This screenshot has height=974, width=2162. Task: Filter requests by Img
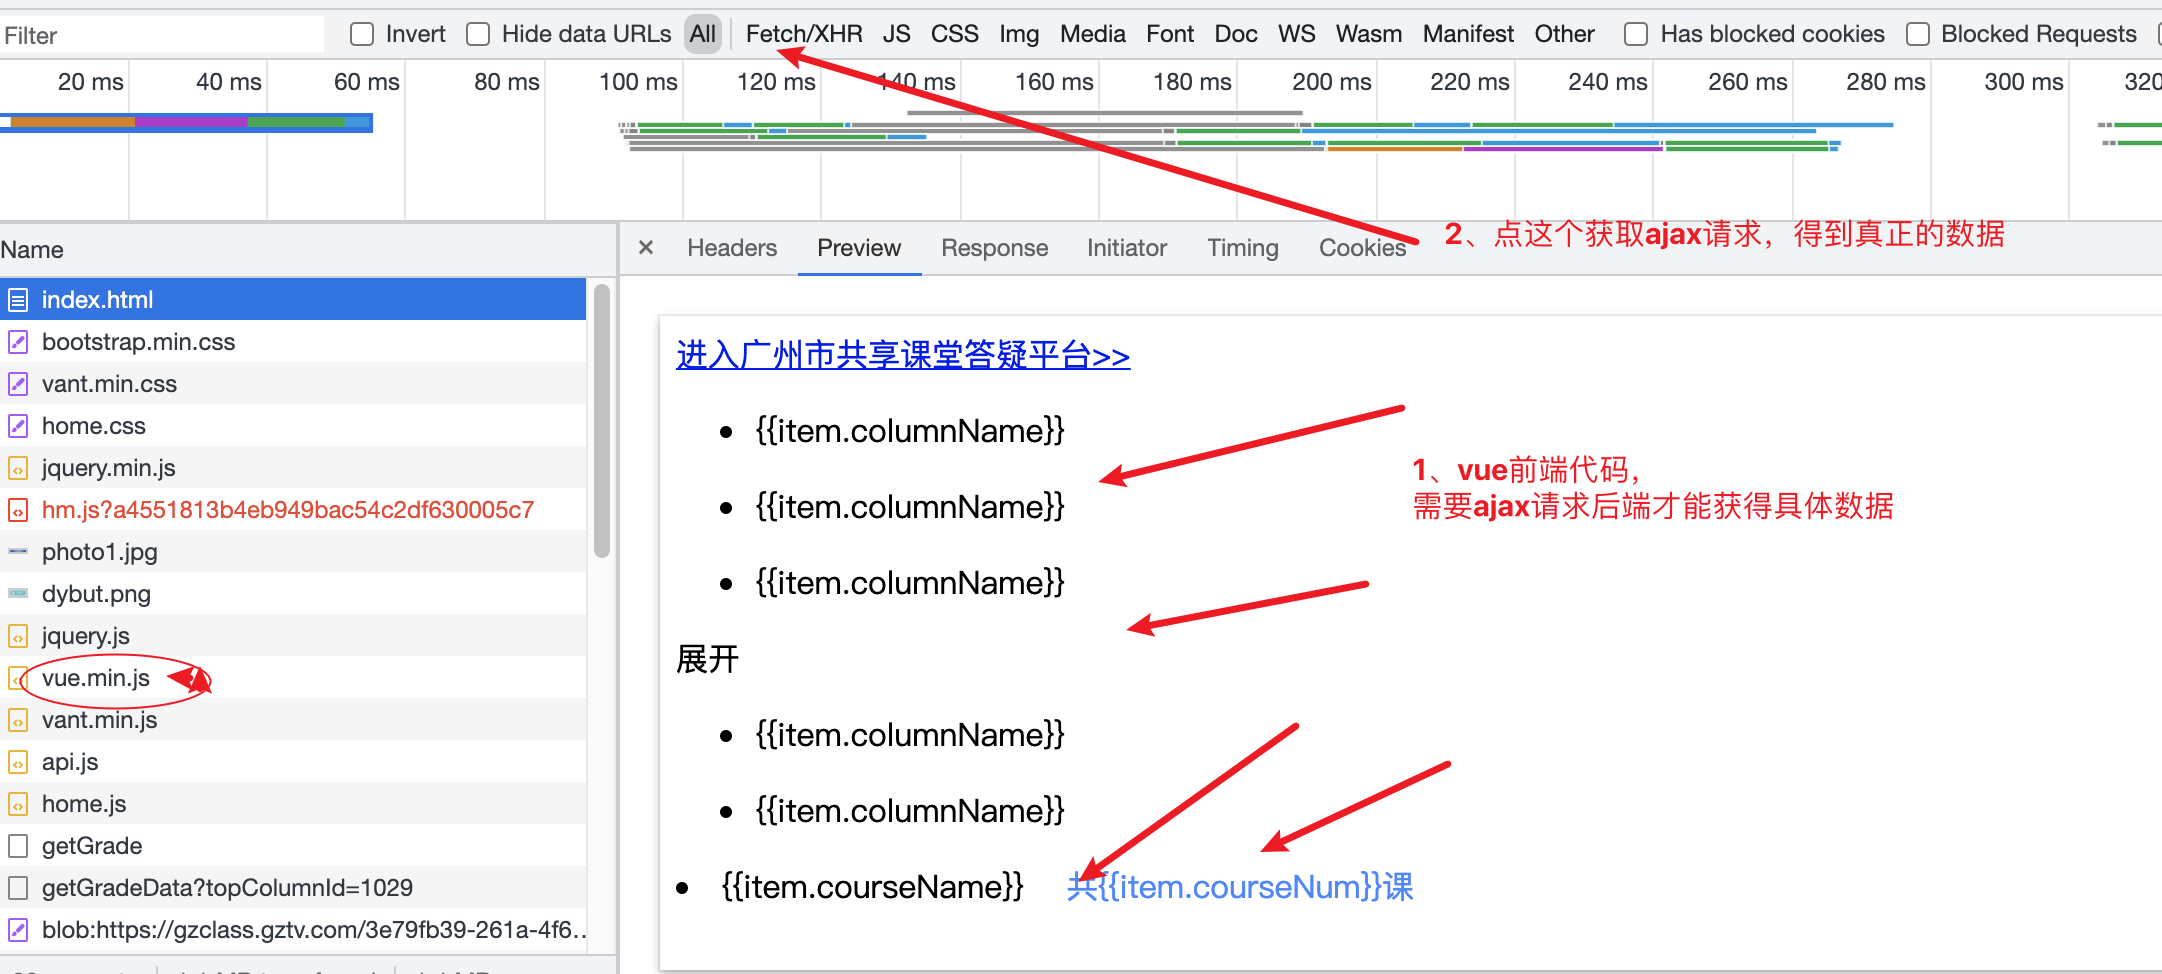1019,34
